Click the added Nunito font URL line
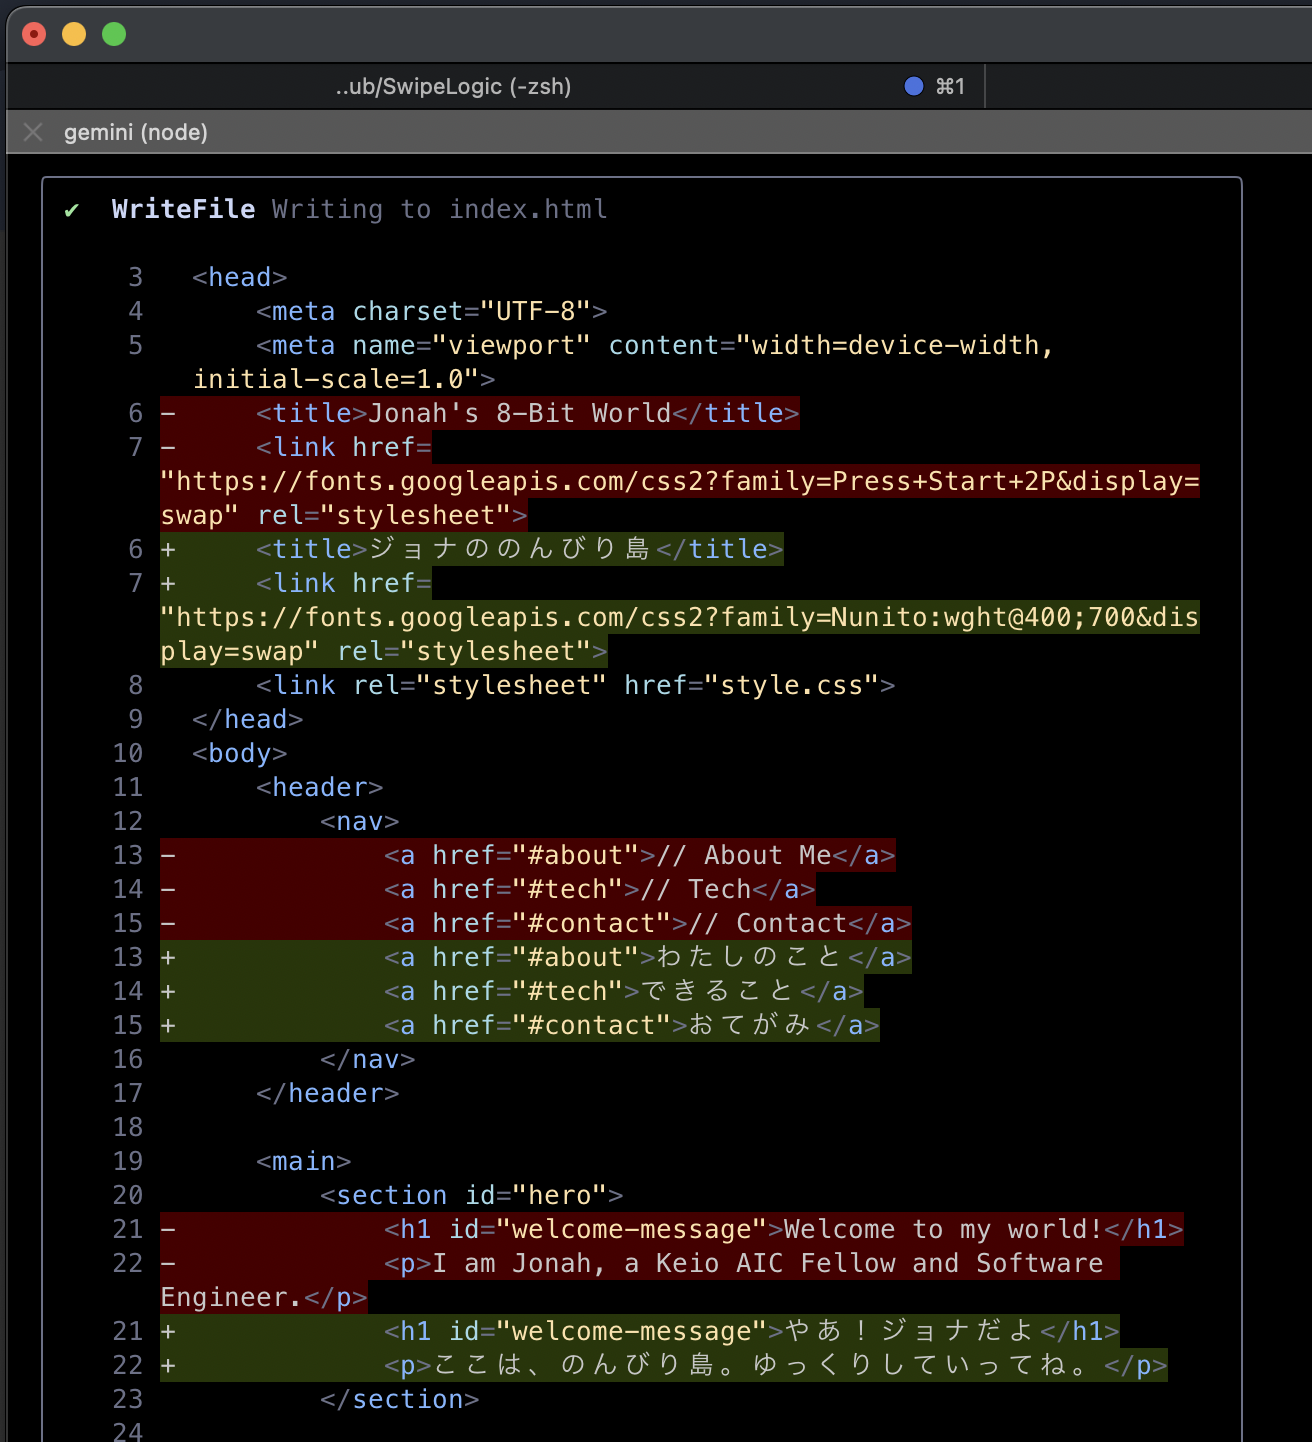This screenshot has width=1312, height=1442. point(680,617)
